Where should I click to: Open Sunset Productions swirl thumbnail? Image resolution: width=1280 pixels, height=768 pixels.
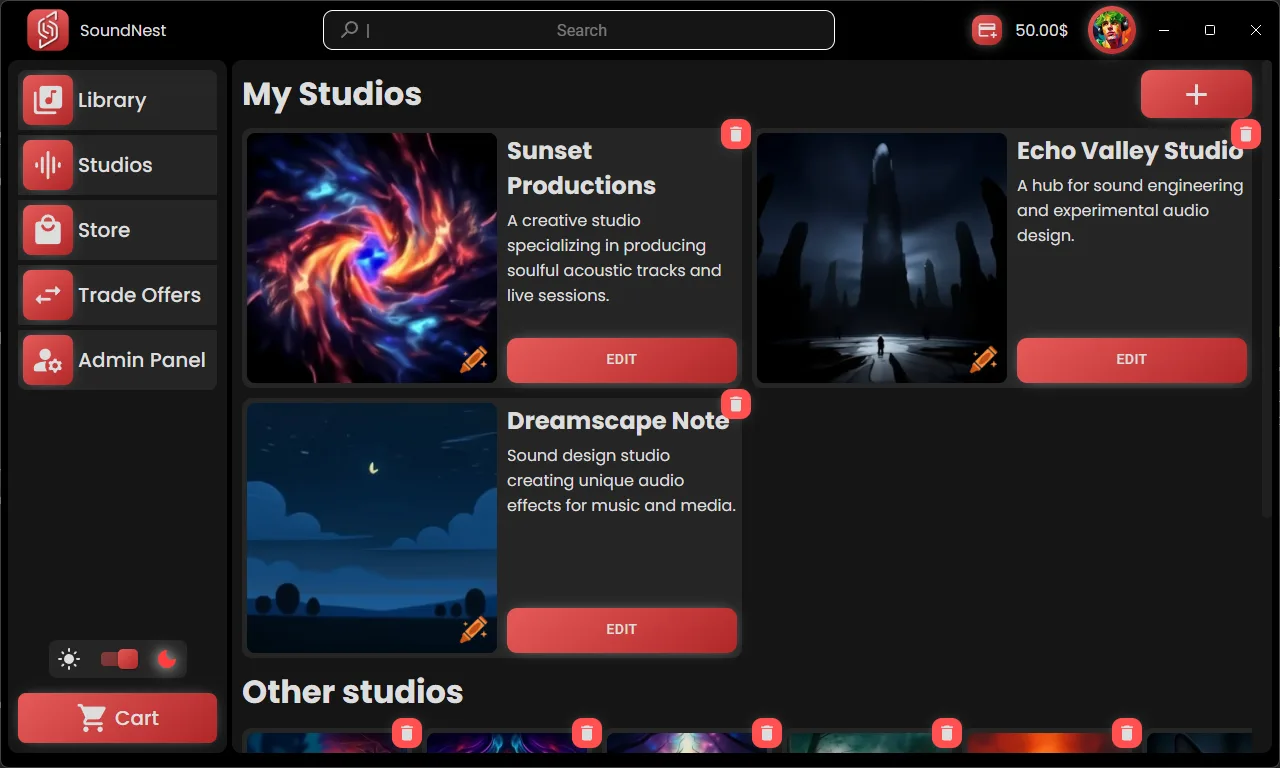[372, 258]
